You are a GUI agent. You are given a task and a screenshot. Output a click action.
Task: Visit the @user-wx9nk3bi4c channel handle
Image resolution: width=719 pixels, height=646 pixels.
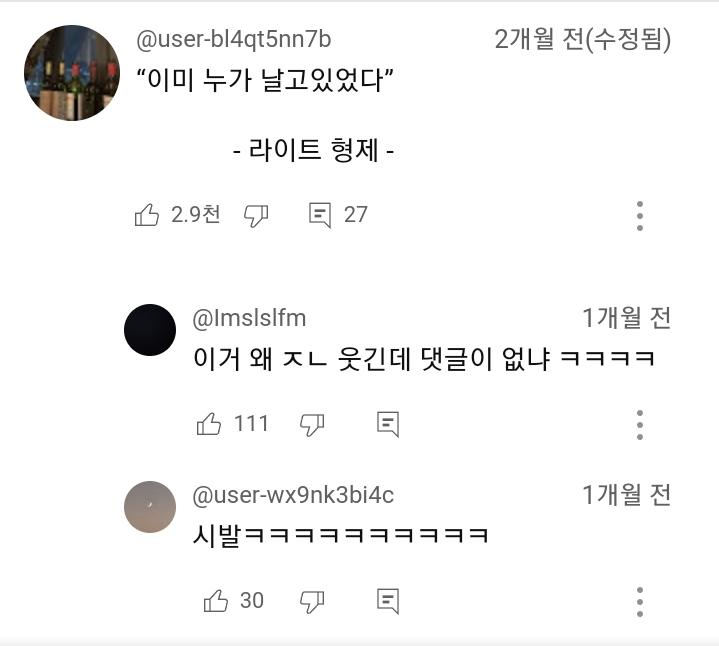(x=293, y=494)
